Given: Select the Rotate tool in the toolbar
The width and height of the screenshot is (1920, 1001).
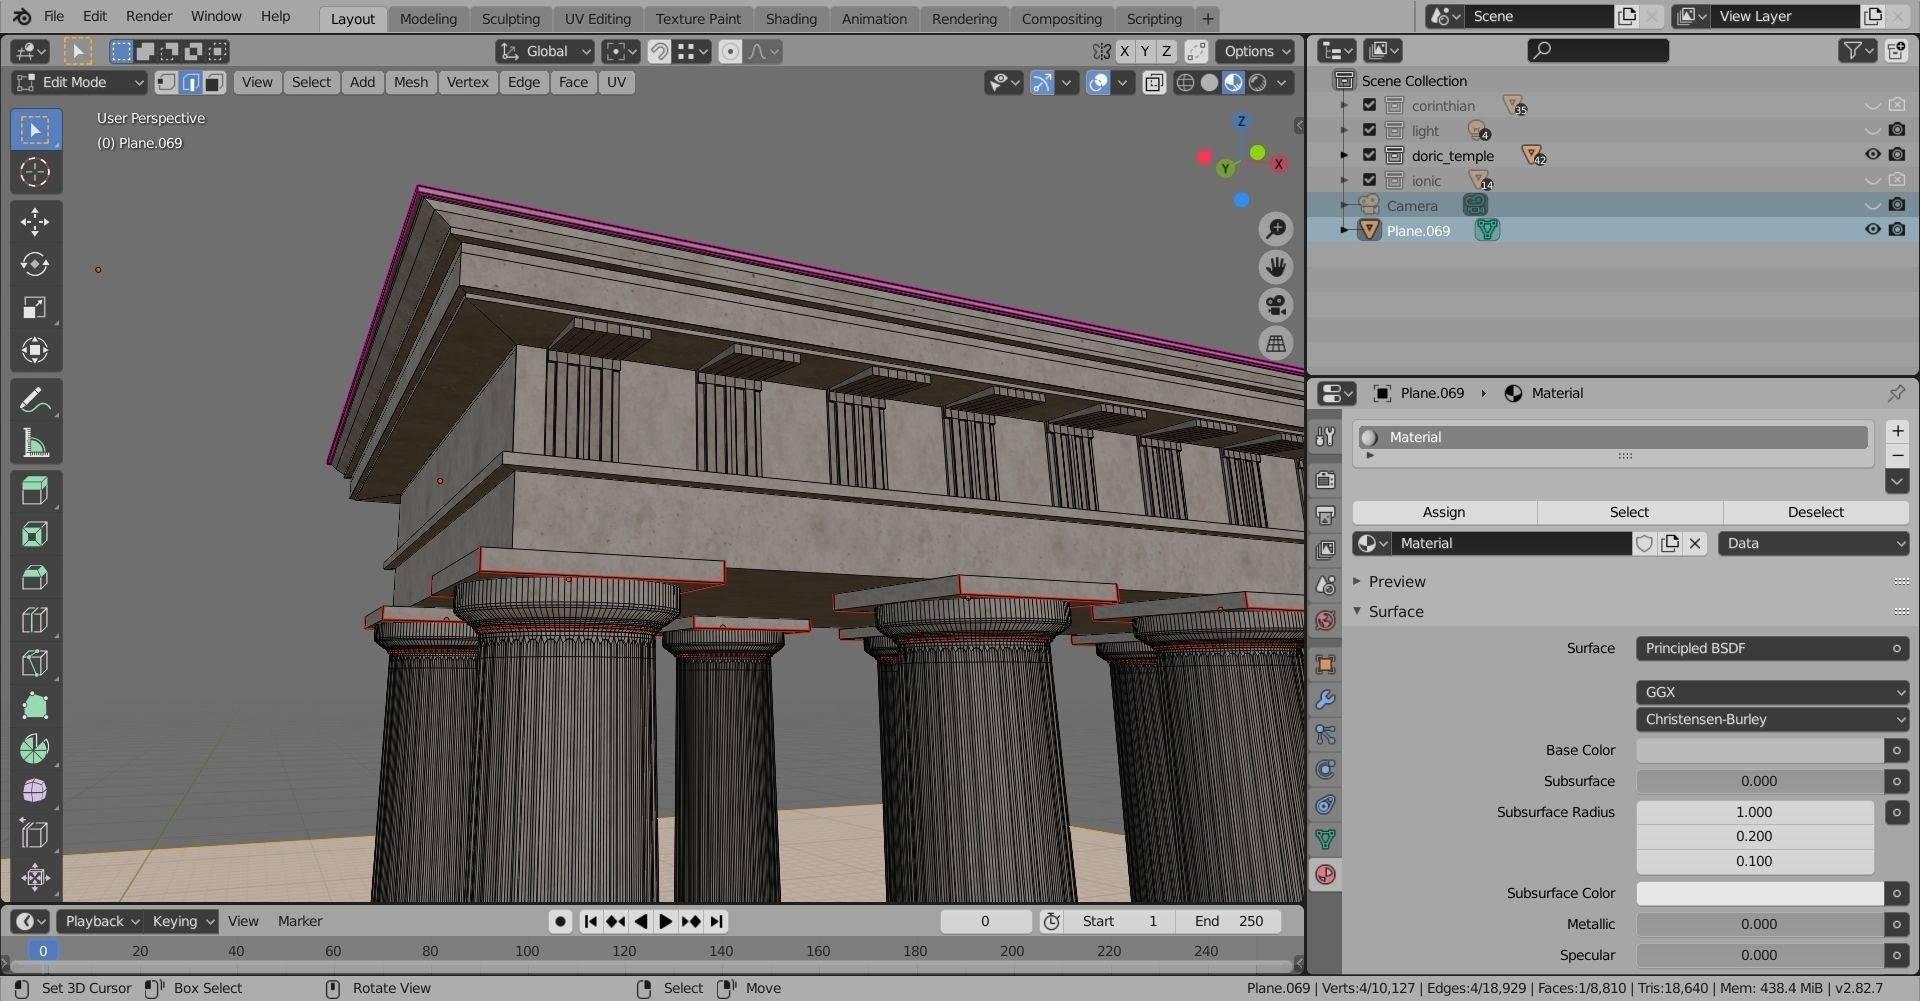Looking at the screenshot, I should [35, 264].
